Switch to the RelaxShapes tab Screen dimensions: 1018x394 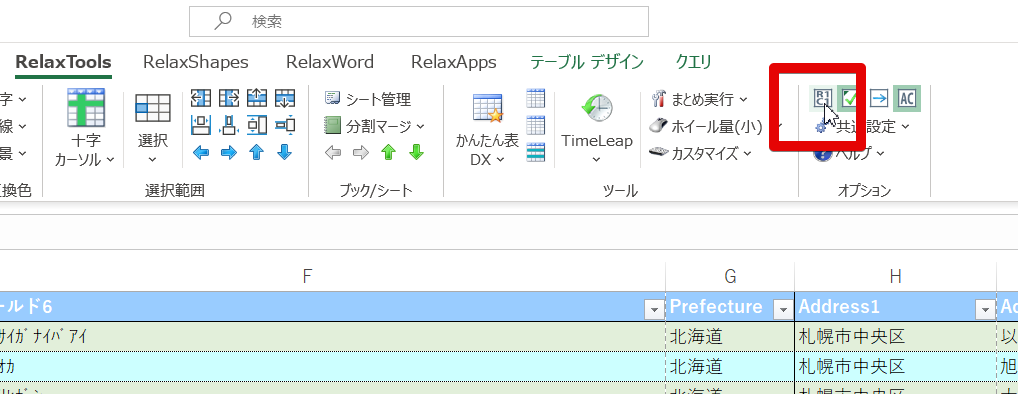[196, 62]
